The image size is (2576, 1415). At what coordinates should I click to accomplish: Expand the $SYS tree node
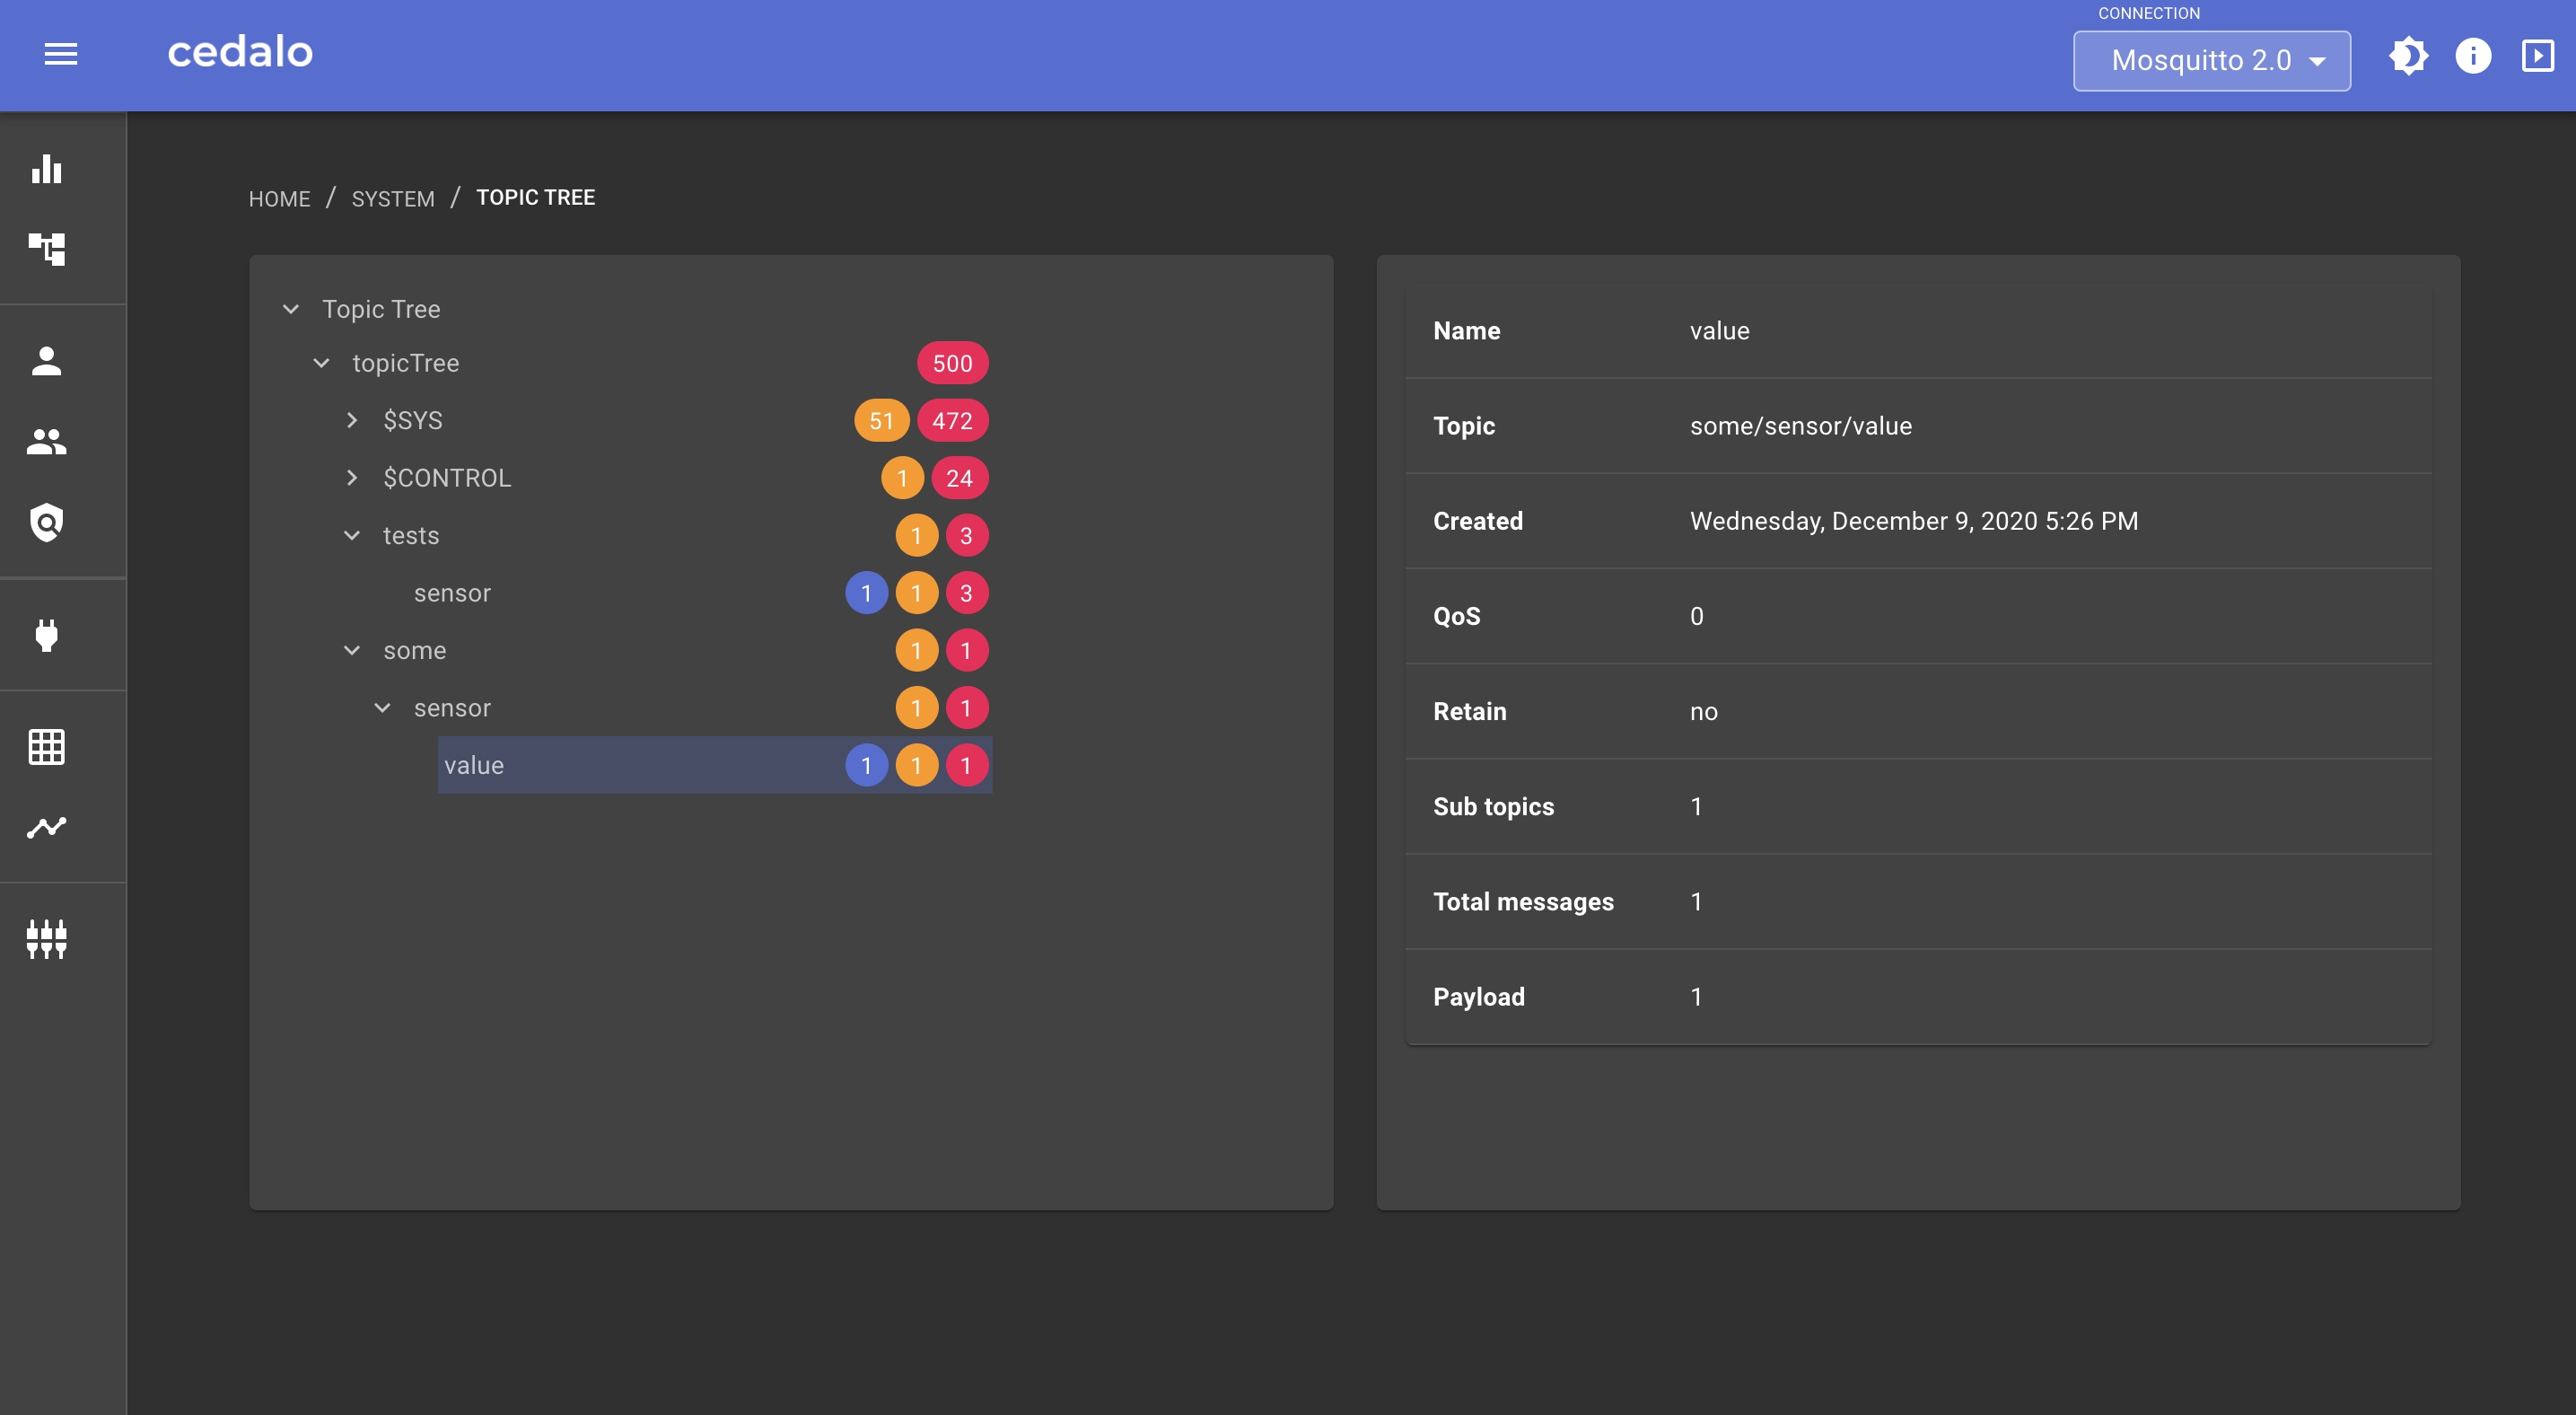(352, 420)
